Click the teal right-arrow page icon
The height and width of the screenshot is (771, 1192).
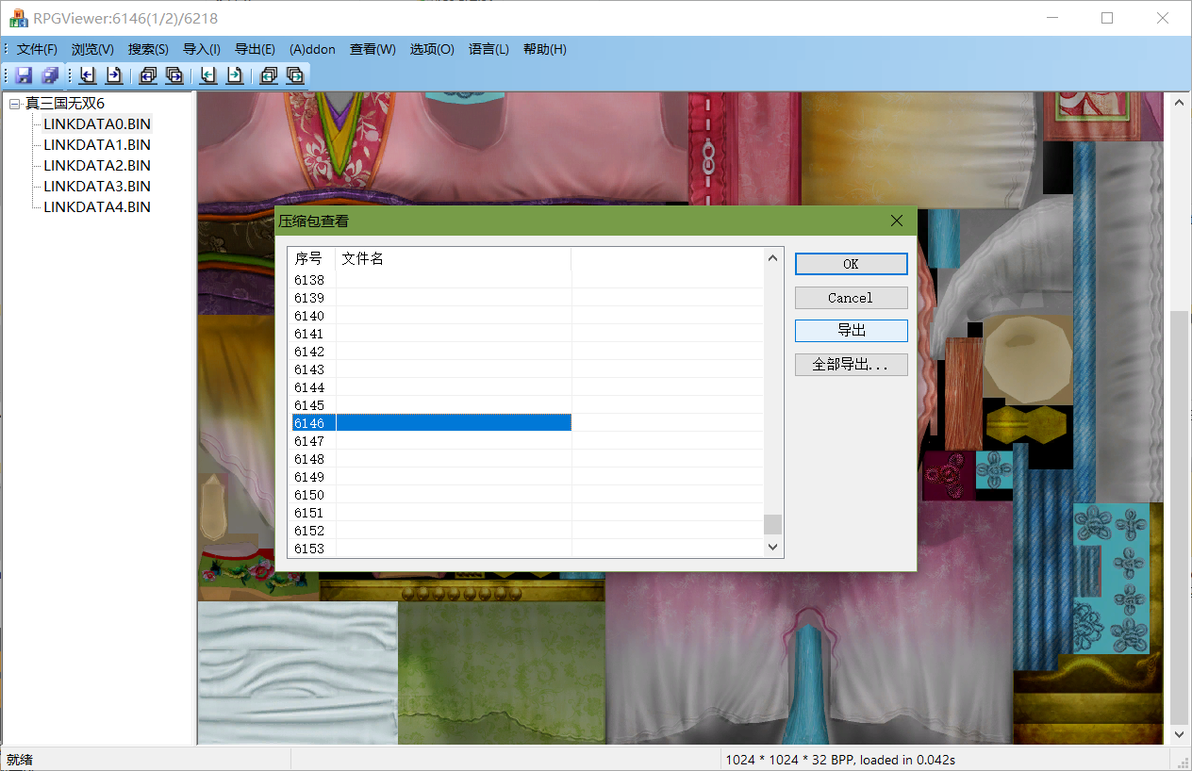coord(235,75)
